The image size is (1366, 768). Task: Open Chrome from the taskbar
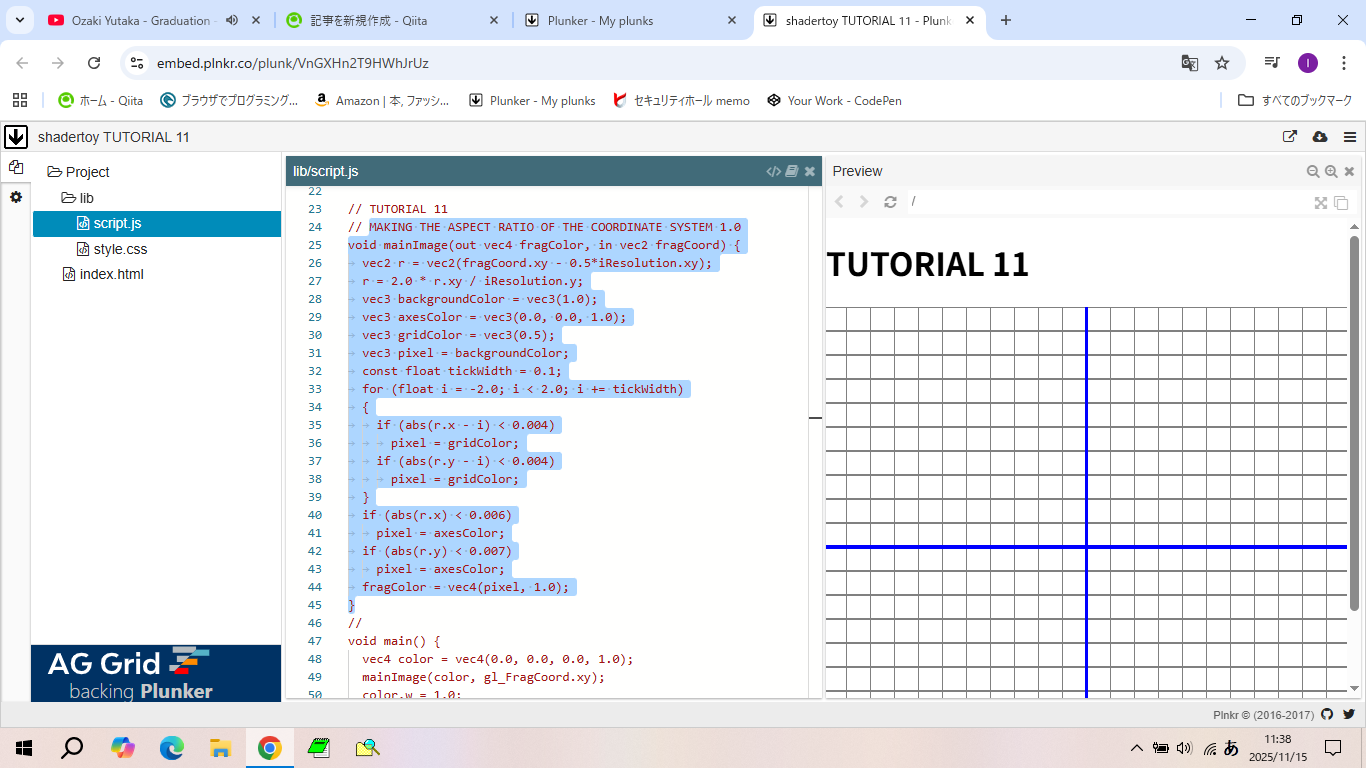click(268, 747)
